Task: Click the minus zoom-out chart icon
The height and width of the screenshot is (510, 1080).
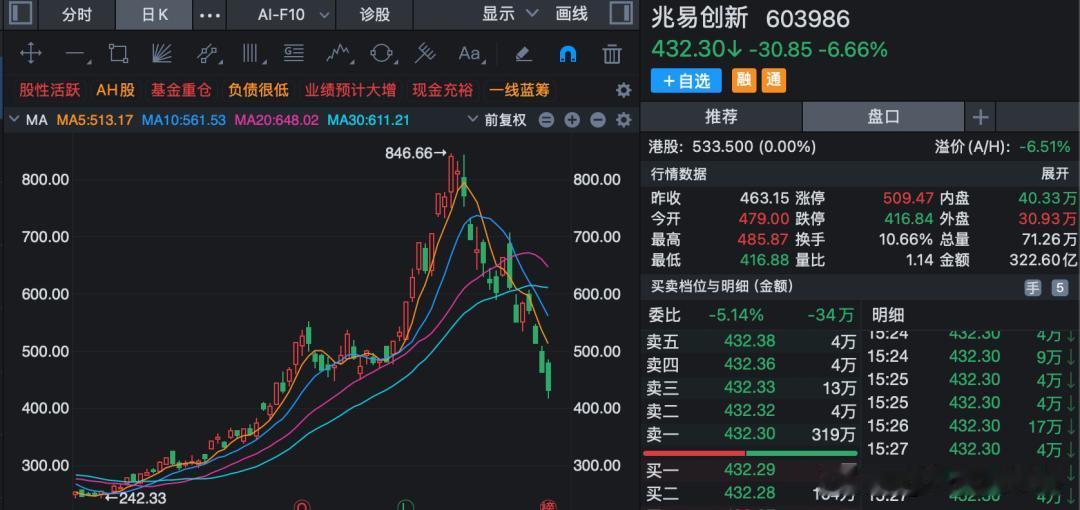Action: pyautogui.click(x=598, y=120)
